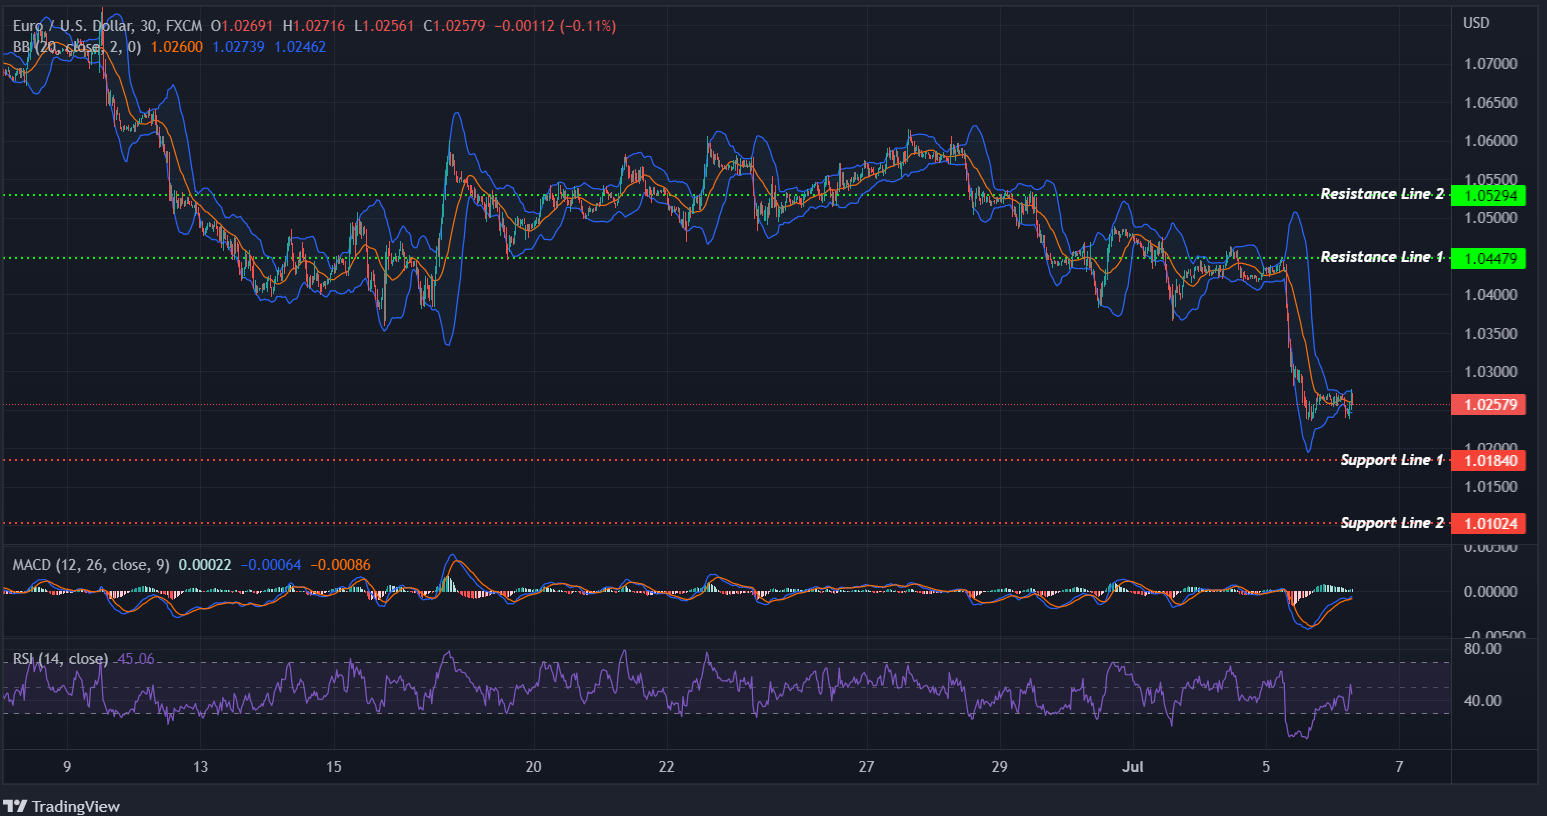The width and height of the screenshot is (1547, 816).
Task: Click the TradingView logo
Action: tap(60, 806)
